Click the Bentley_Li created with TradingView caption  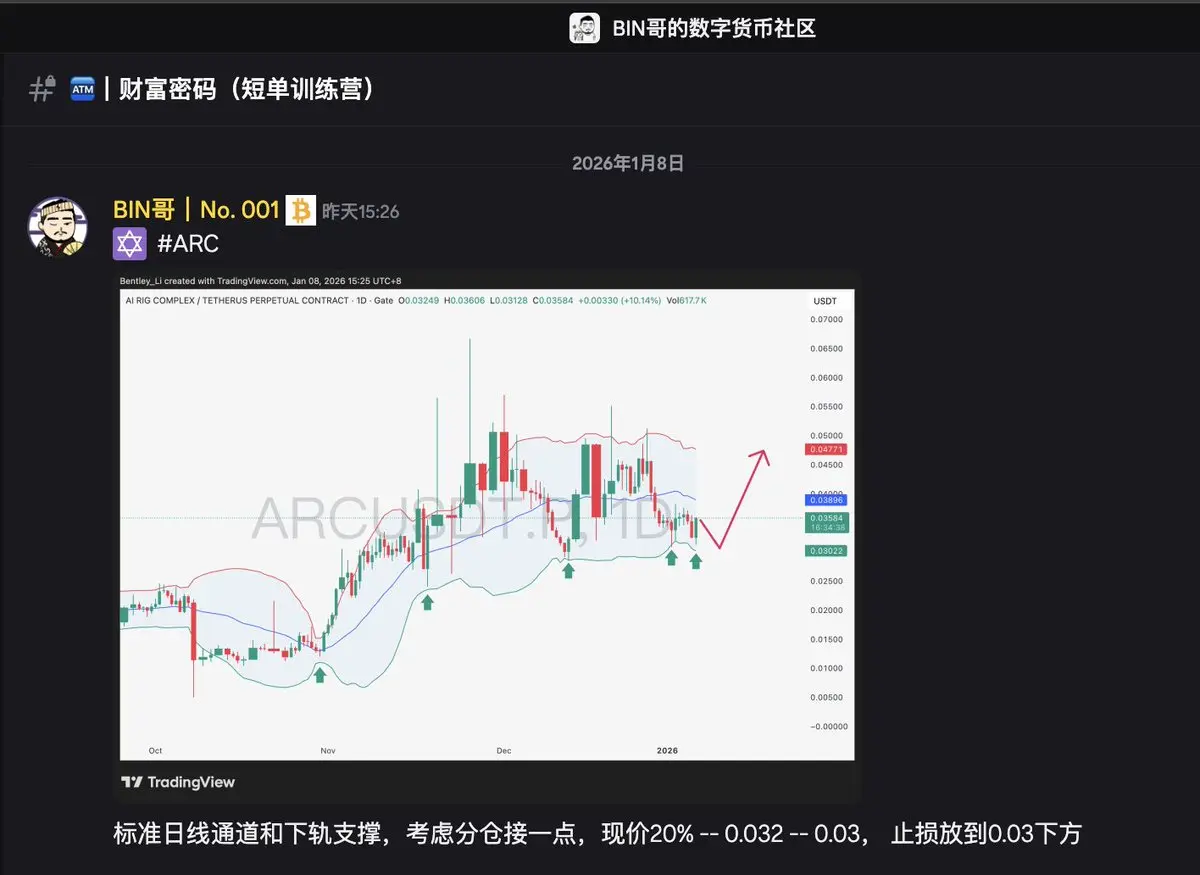[x=260, y=281]
